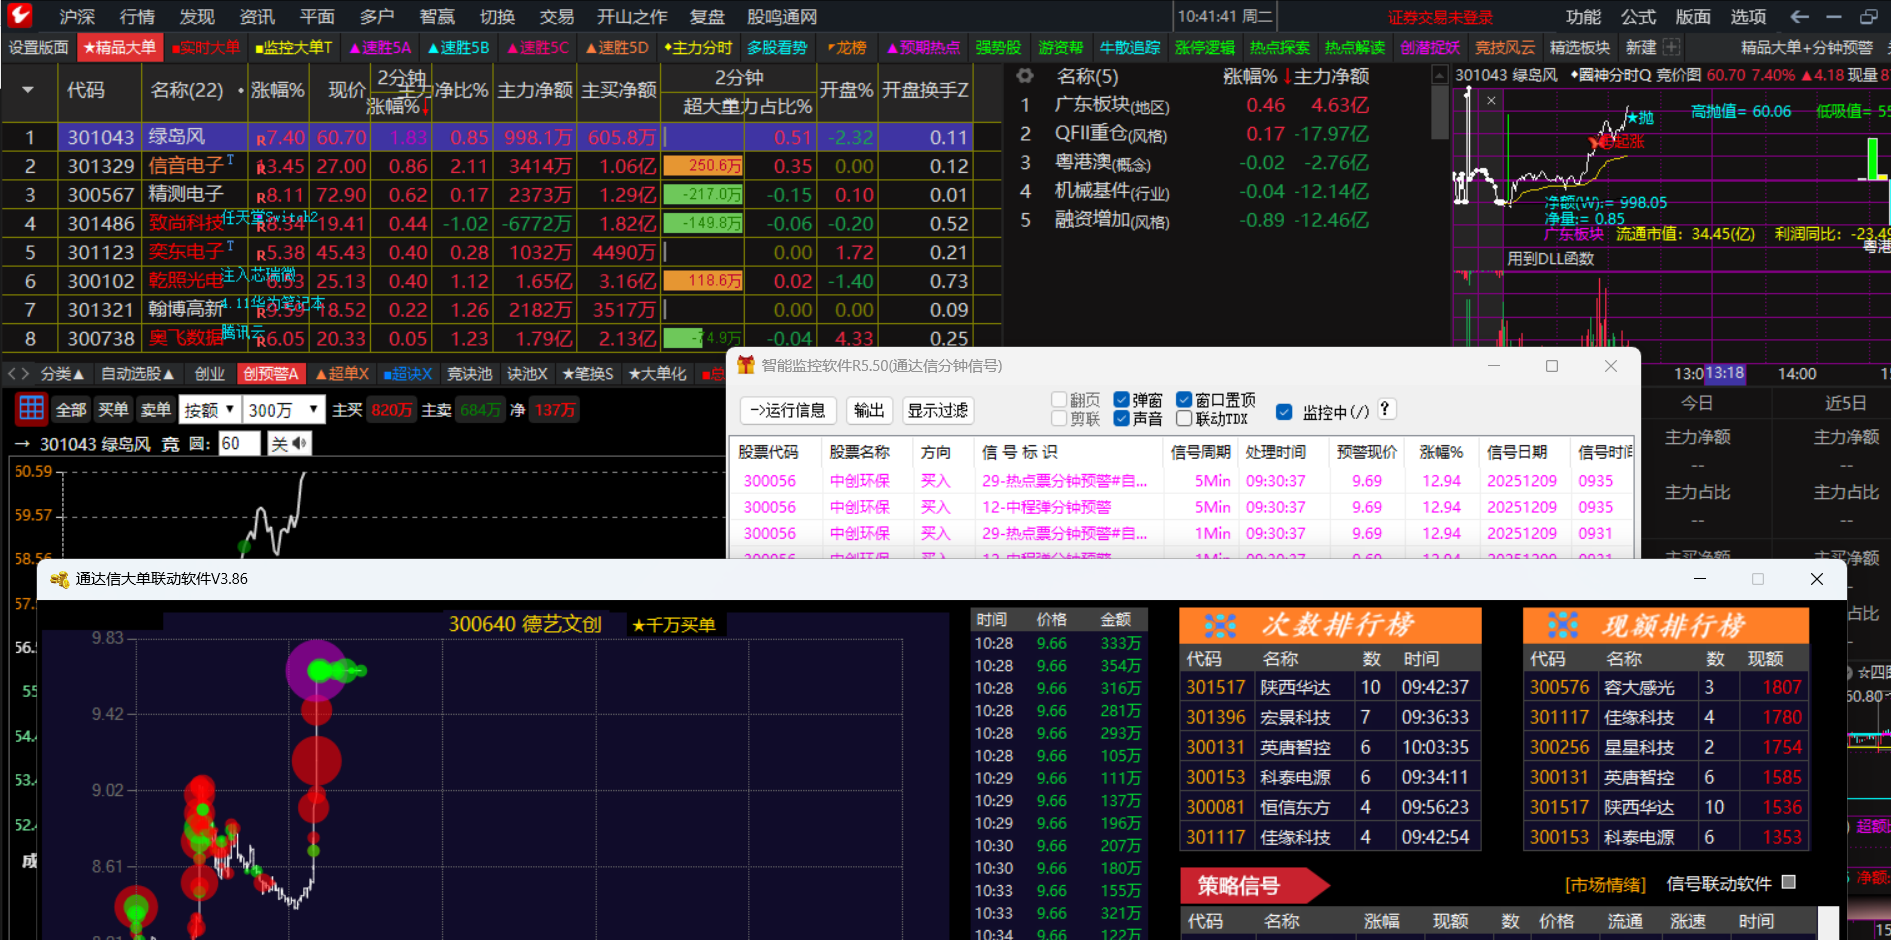The width and height of the screenshot is (1891, 940).
Task: Select the grid view icon beside 全部
Action: point(30,408)
